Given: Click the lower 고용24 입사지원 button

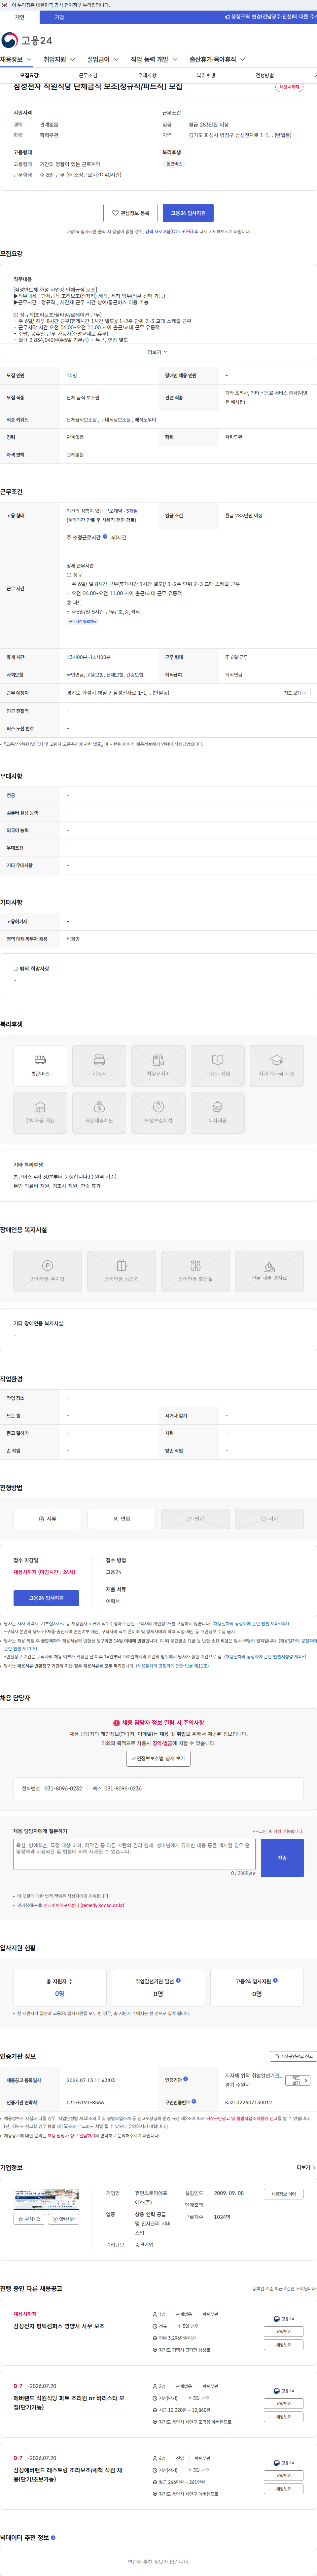Looking at the screenshot, I should pyautogui.click(x=46, y=1598).
